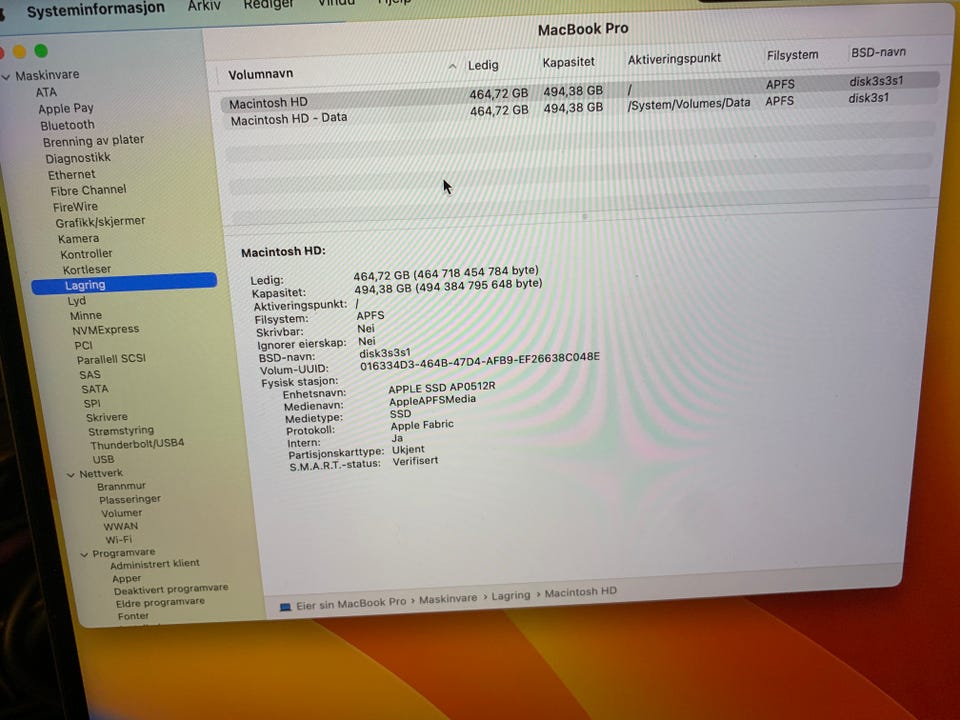
Task: Click the green zoom window button
Action: [x=41, y=51]
